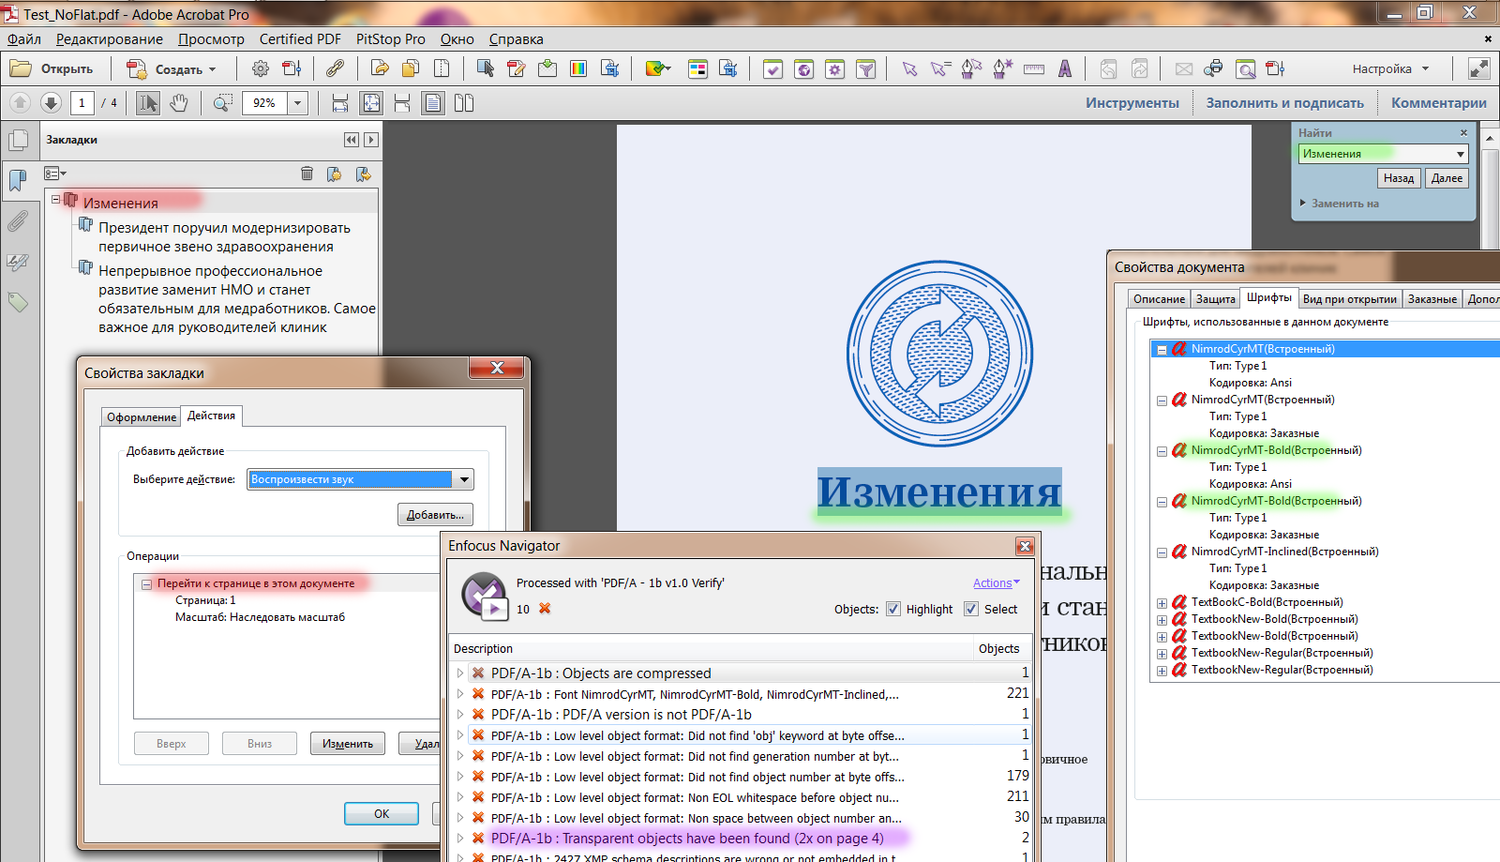Open the 'Выберите действие' action dropdown

464,480
